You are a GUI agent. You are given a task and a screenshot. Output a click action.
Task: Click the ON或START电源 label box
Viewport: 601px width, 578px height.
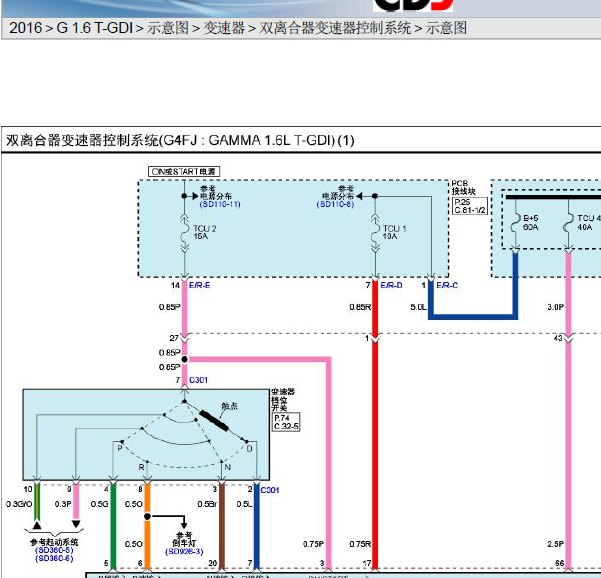(184, 171)
